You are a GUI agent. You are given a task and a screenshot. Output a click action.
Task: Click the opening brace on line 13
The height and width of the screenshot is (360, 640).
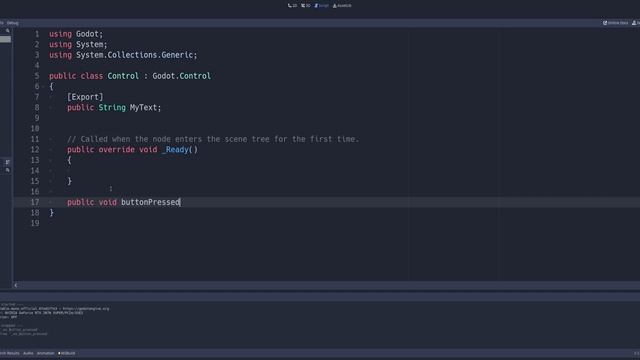coord(69,160)
